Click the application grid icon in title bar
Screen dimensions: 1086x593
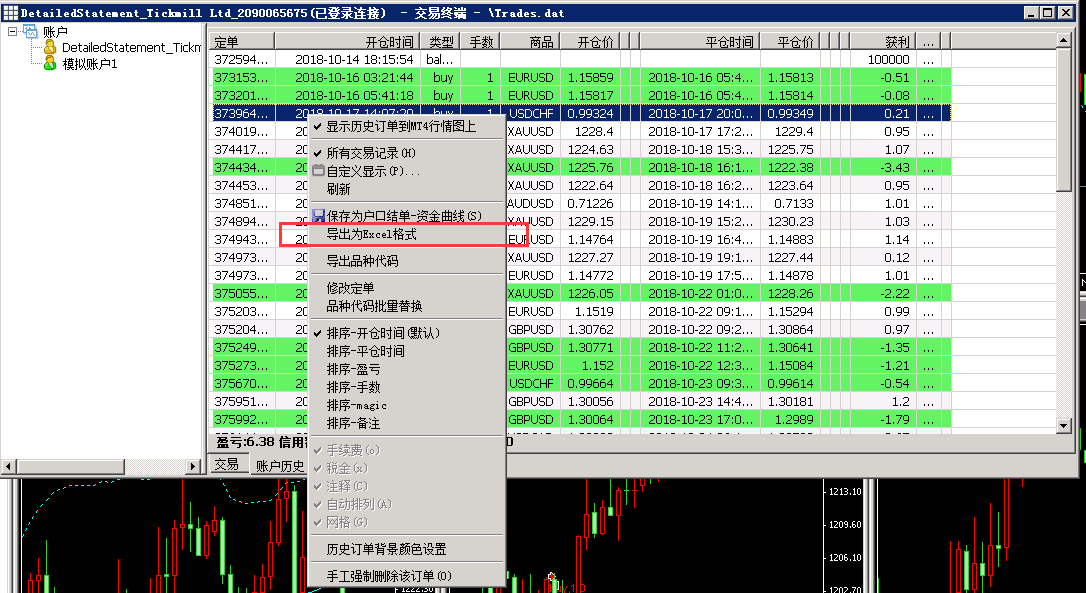pos(10,12)
